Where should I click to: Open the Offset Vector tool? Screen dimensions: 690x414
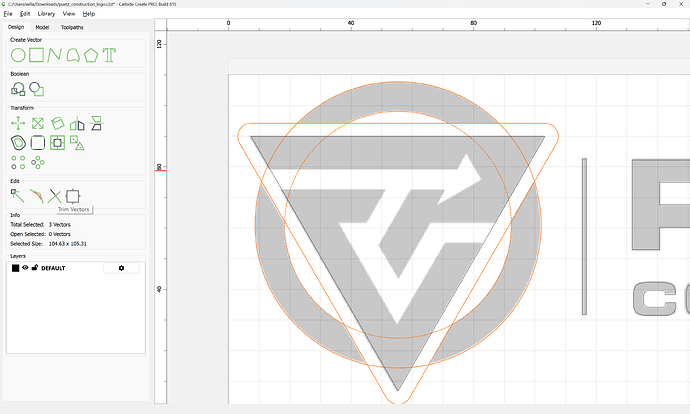[18, 143]
